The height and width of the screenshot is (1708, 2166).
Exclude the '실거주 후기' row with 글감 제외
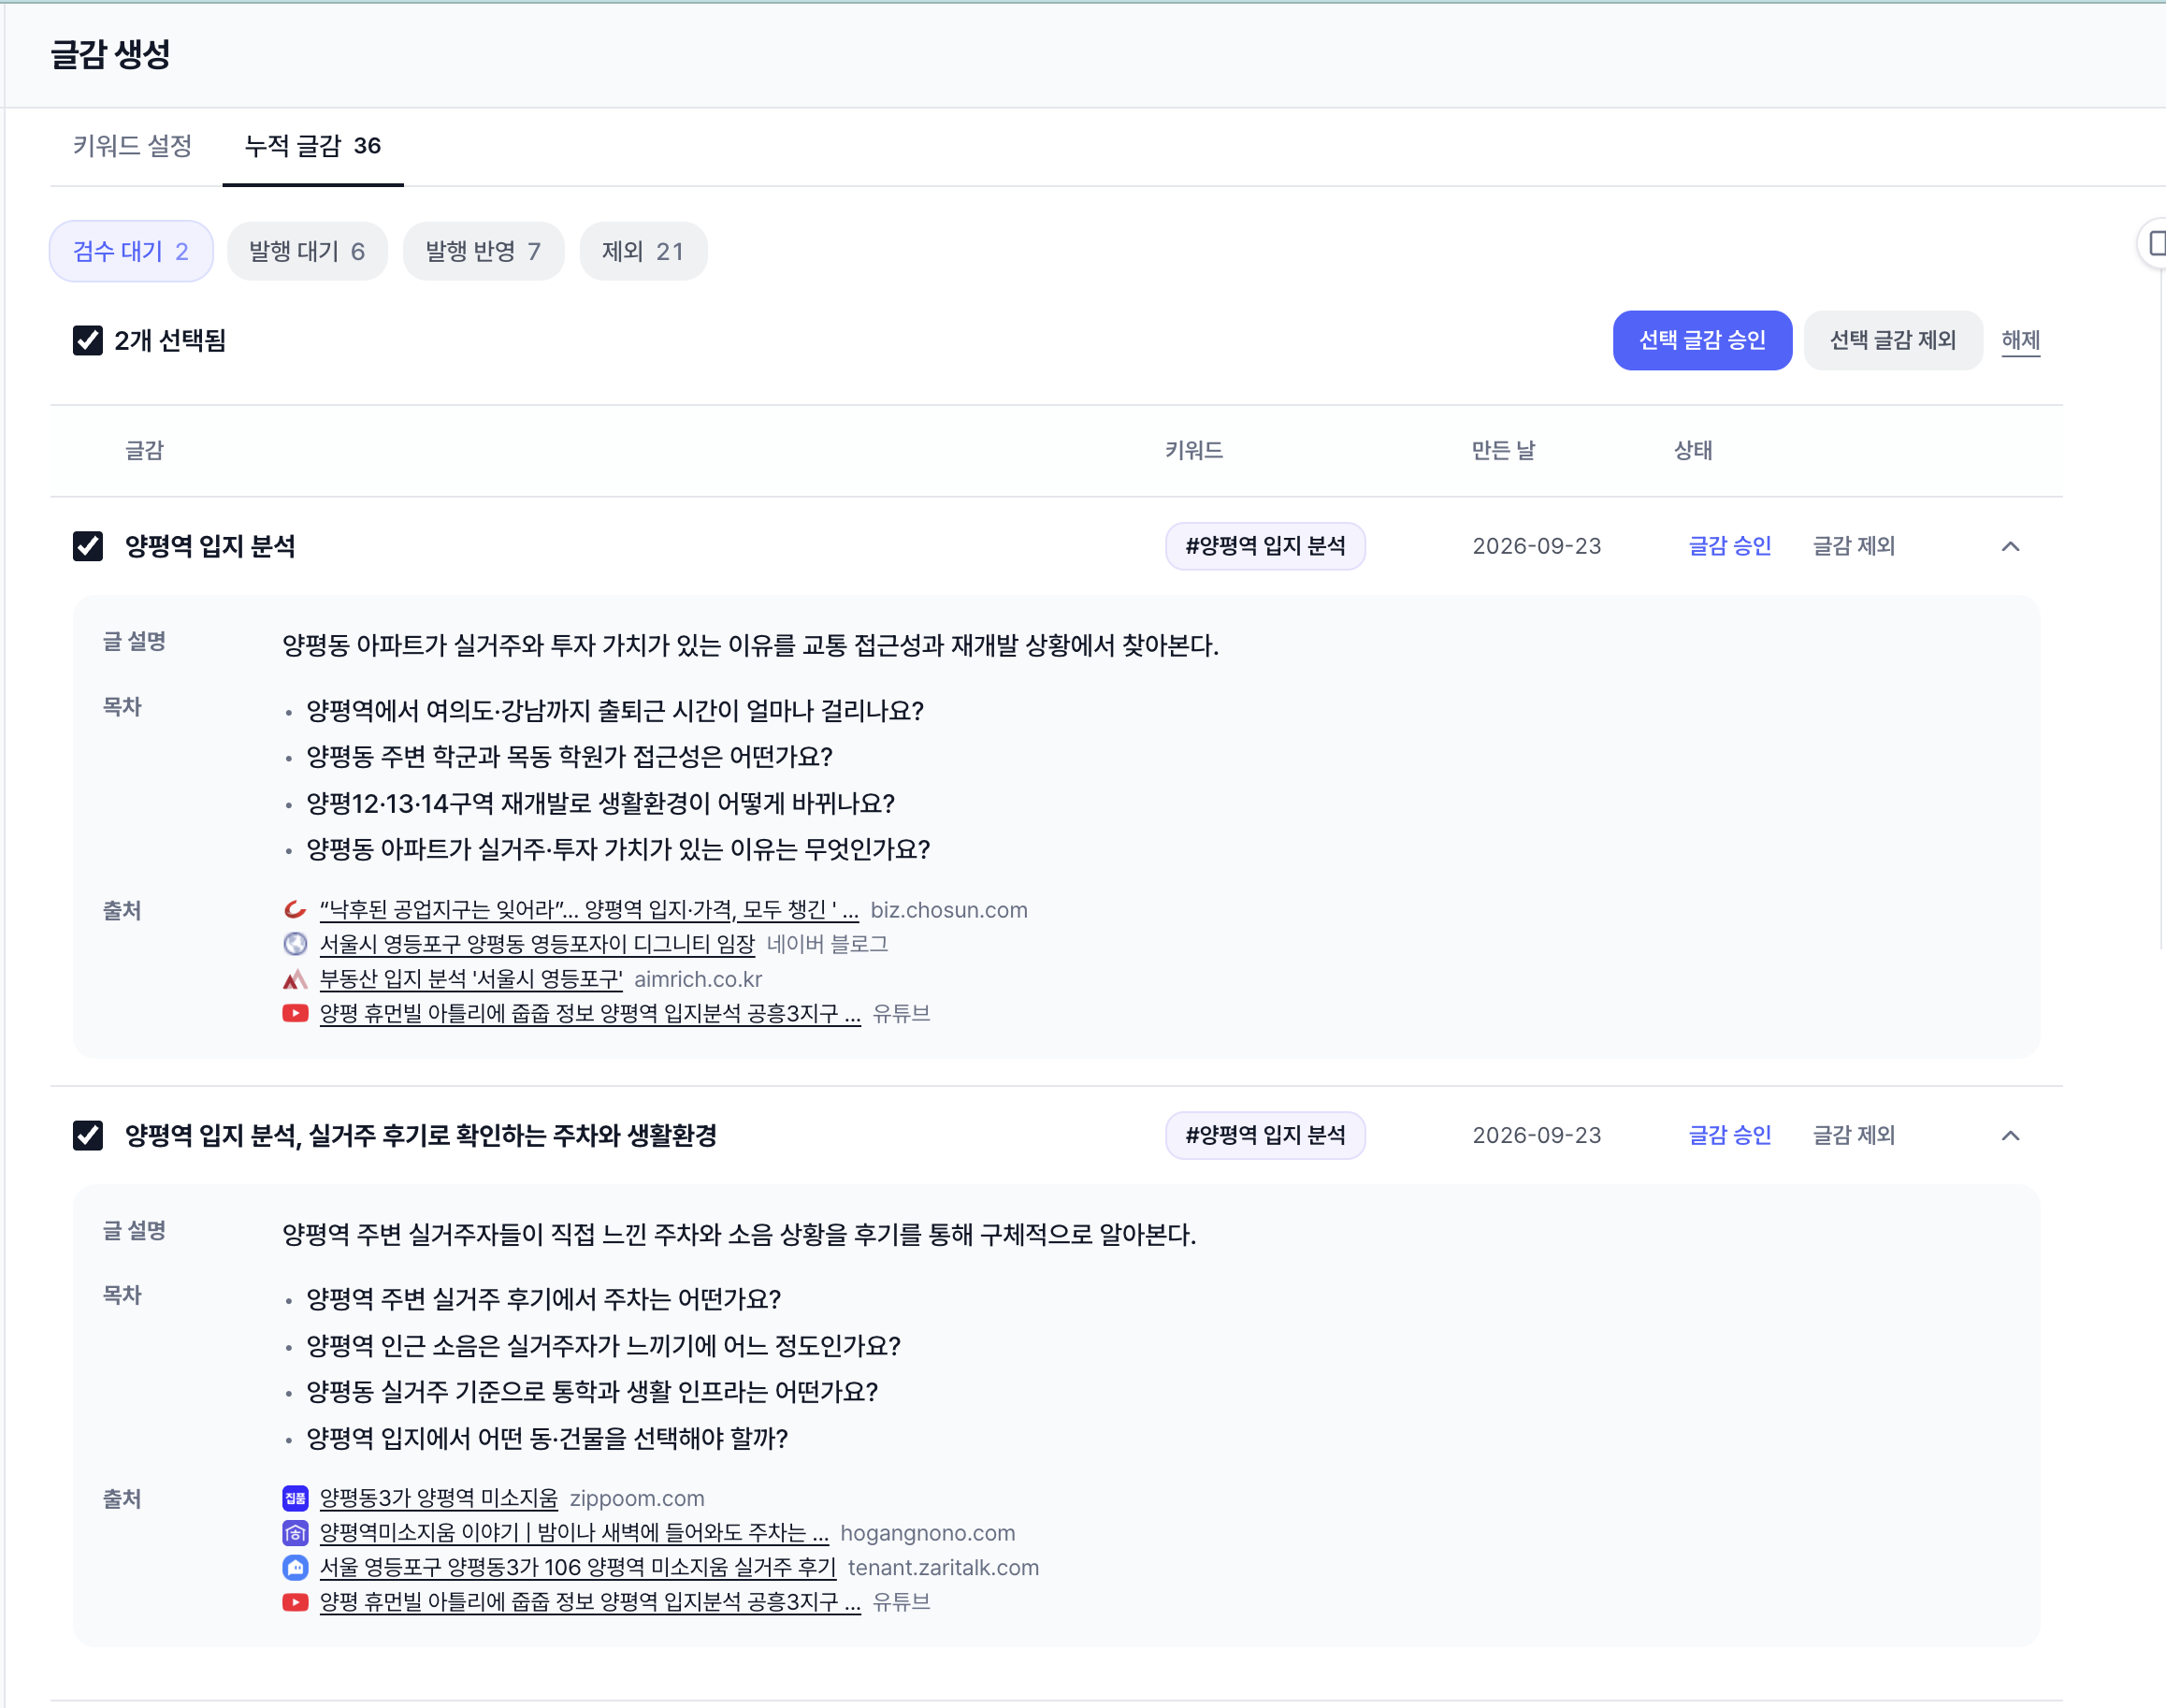tap(1854, 1135)
